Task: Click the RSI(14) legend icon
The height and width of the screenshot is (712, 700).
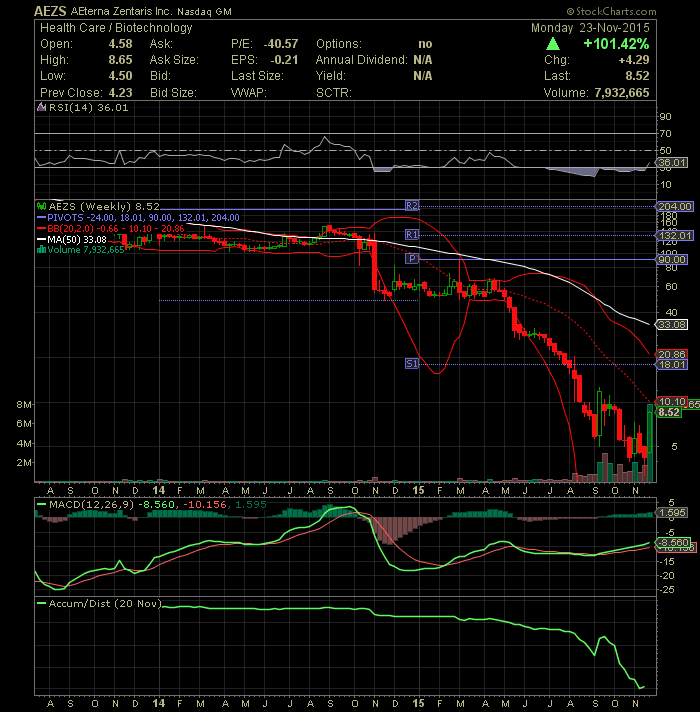Action: [x=40, y=107]
